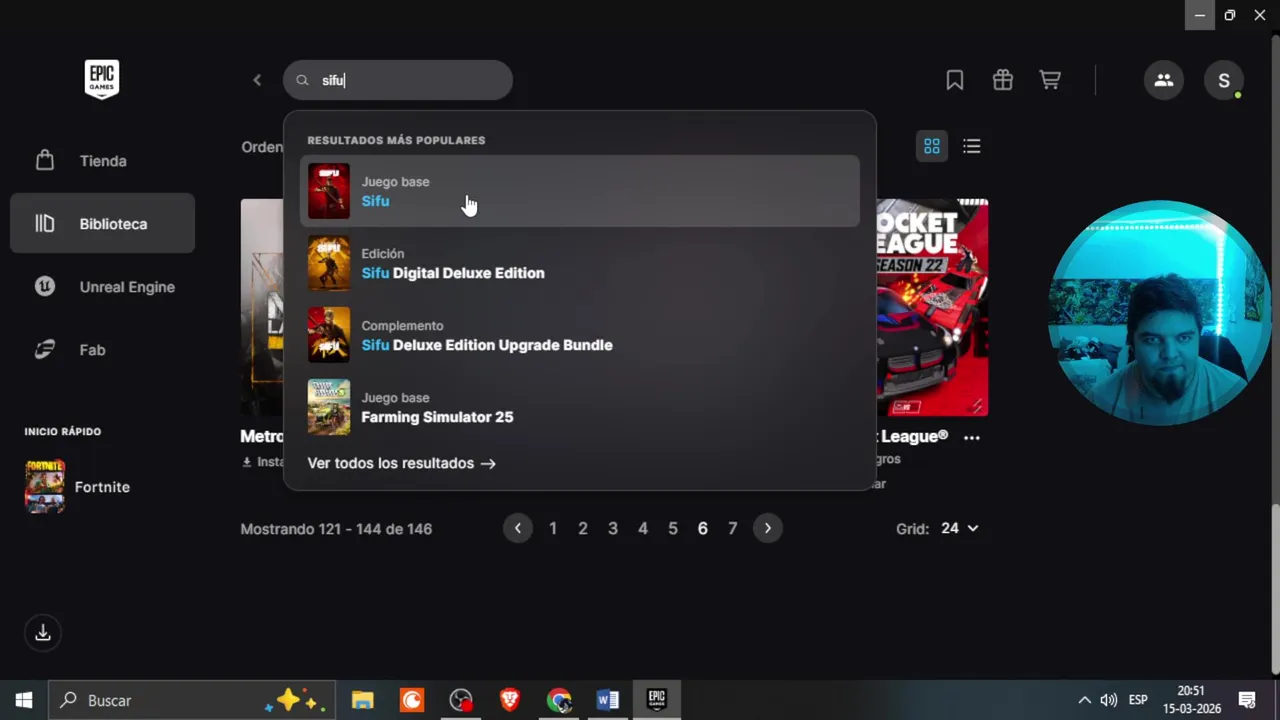This screenshot has height=720, width=1280.
Task: Open Windows Start menu
Action: point(24,700)
